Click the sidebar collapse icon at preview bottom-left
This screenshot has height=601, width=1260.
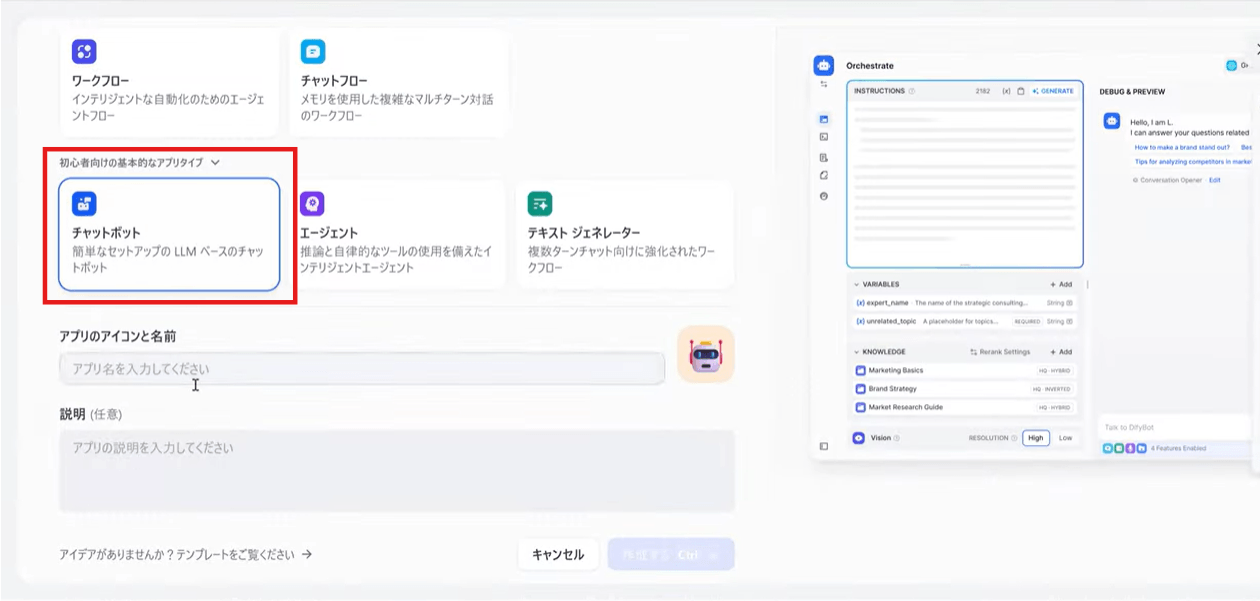[824, 446]
